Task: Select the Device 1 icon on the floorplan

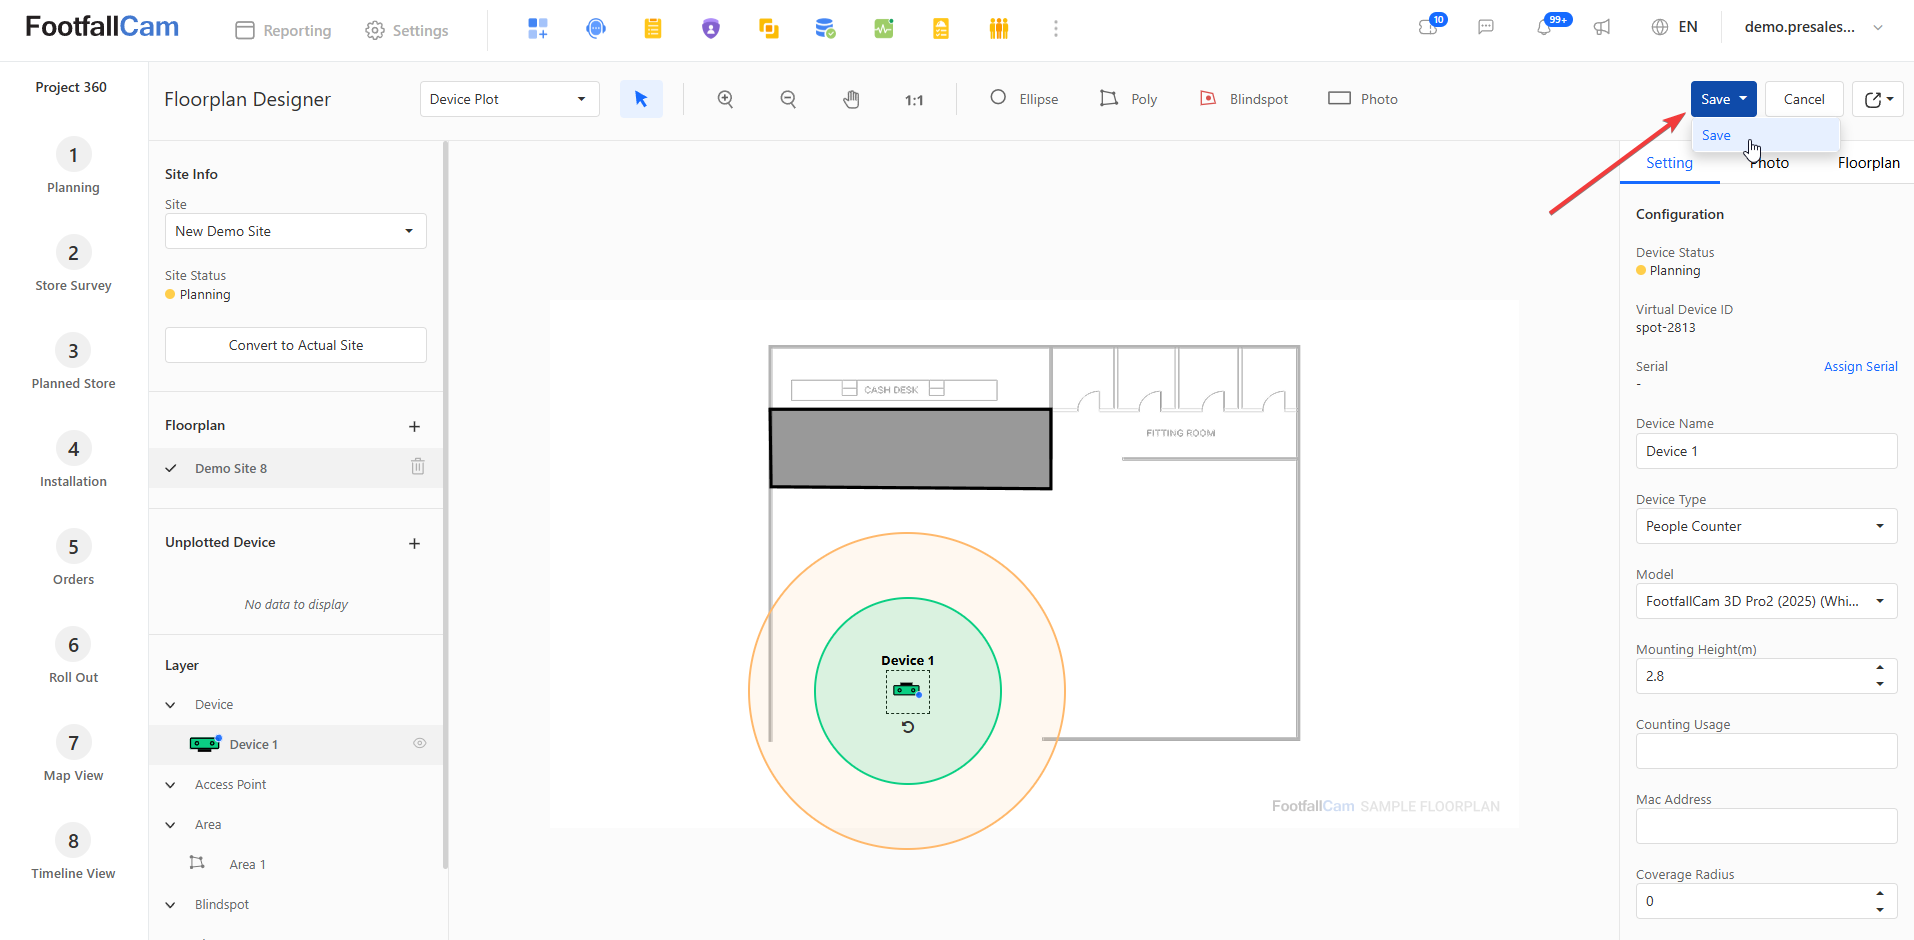Action: [x=907, y=690]
